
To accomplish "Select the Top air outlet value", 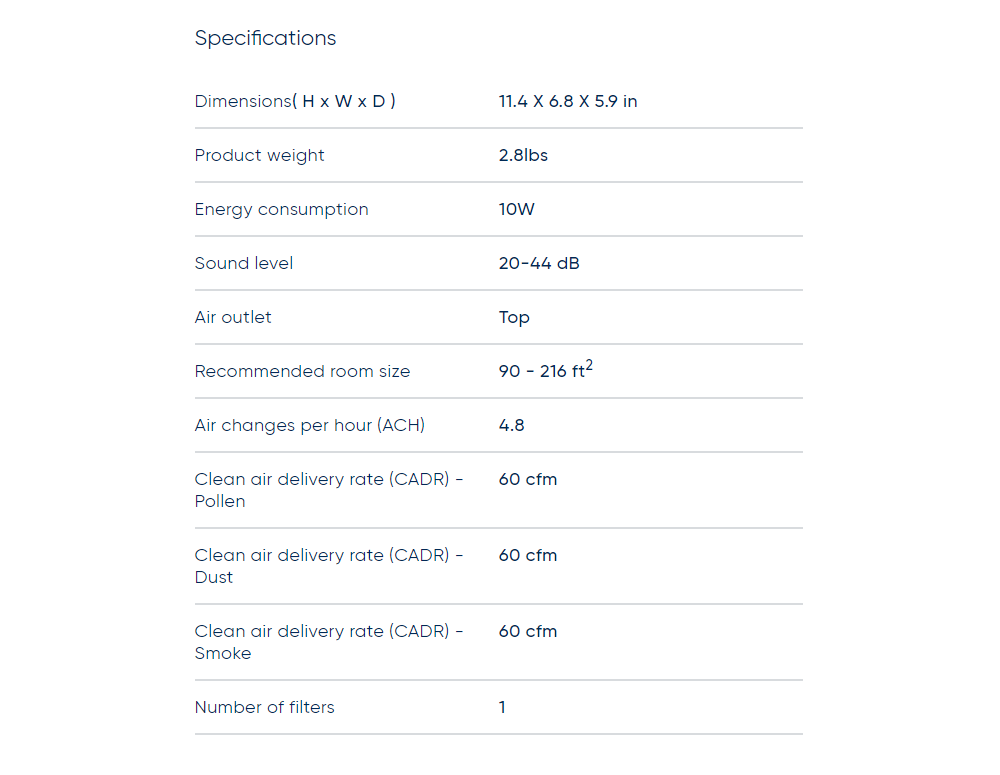I will pos(514,317).
